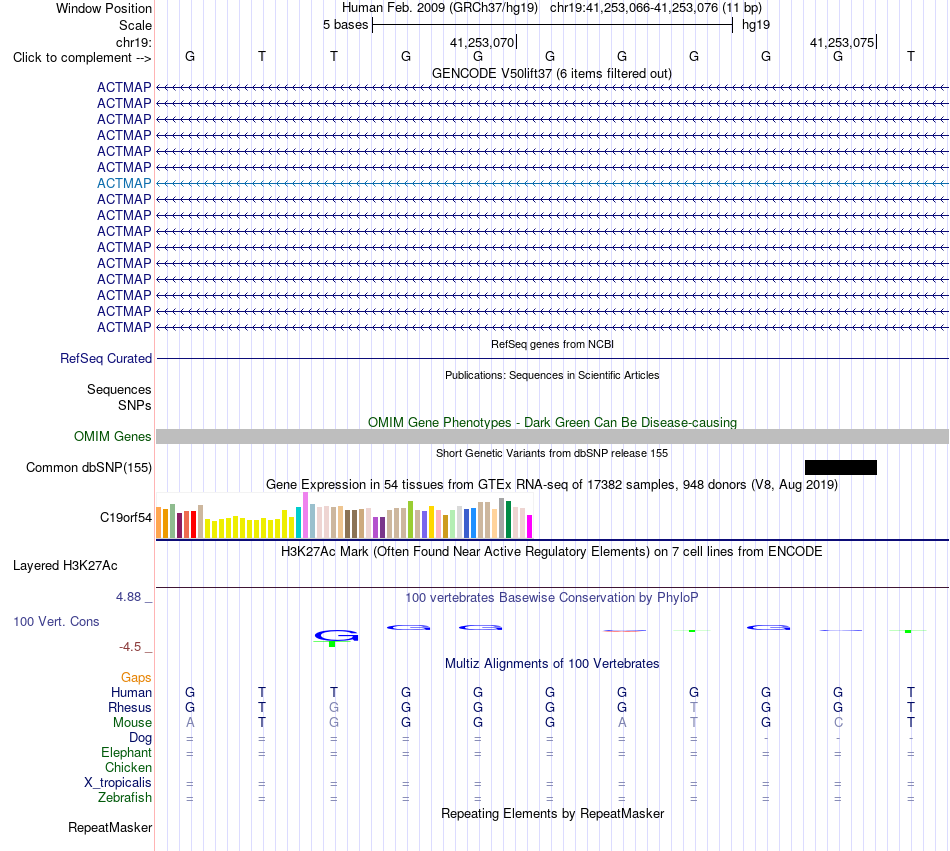The width and height of the screenshot is (950, 851).
Task: Click the gray OMIM Genes bar
Action: tap(553, 436)
